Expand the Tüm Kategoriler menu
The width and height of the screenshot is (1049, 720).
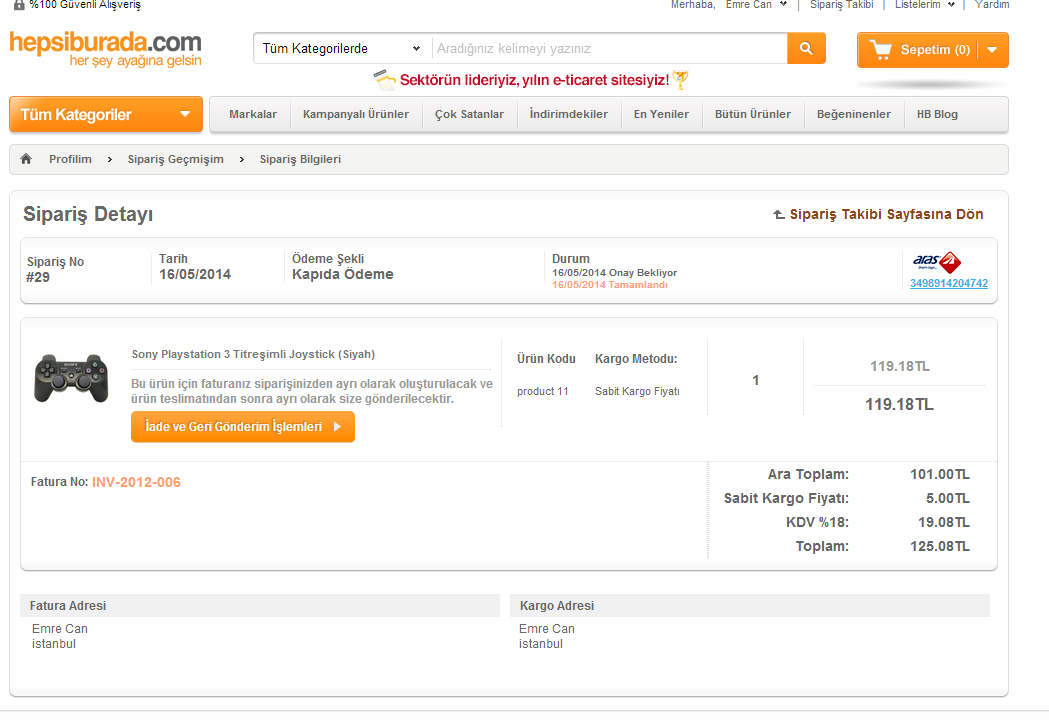point(105,114)
